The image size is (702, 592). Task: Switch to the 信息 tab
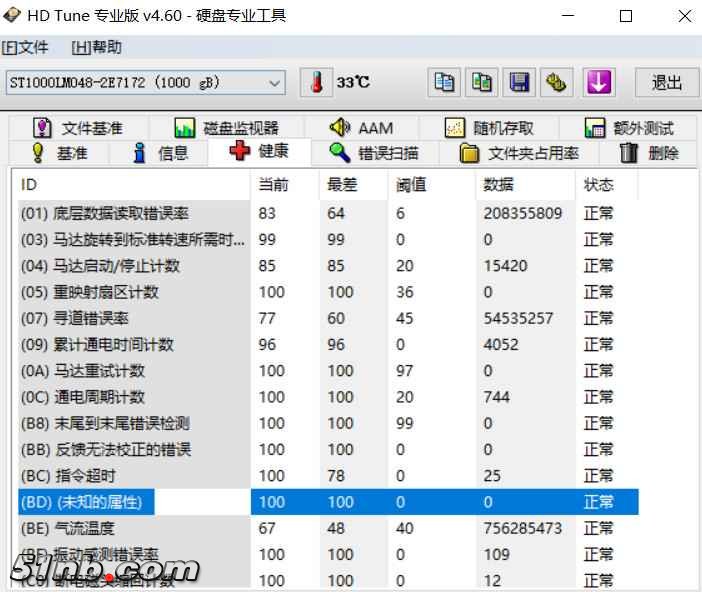(159, 153)
